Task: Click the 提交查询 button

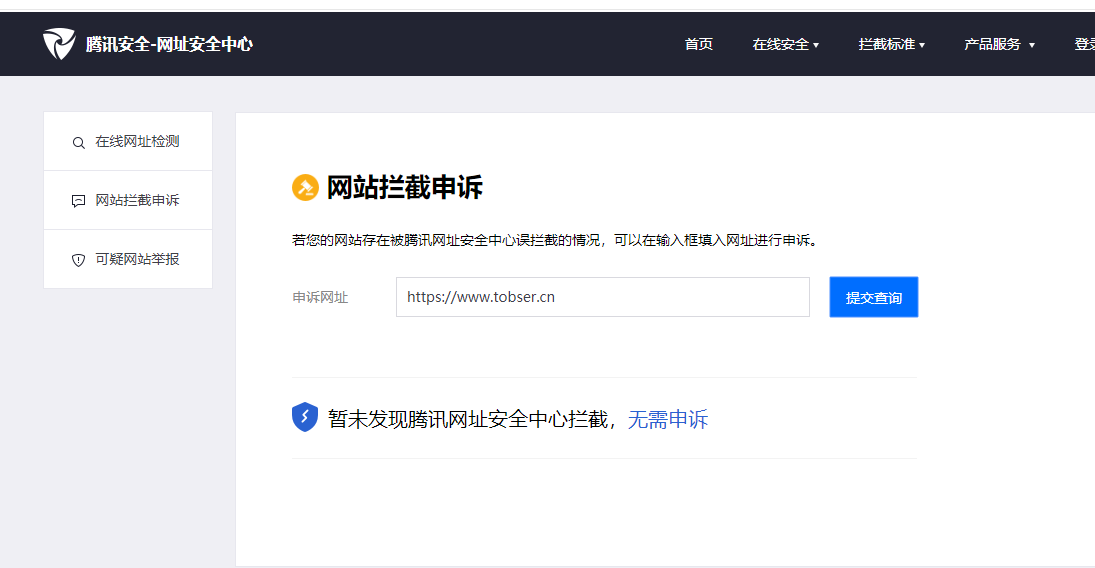Action: coord(874,297)
